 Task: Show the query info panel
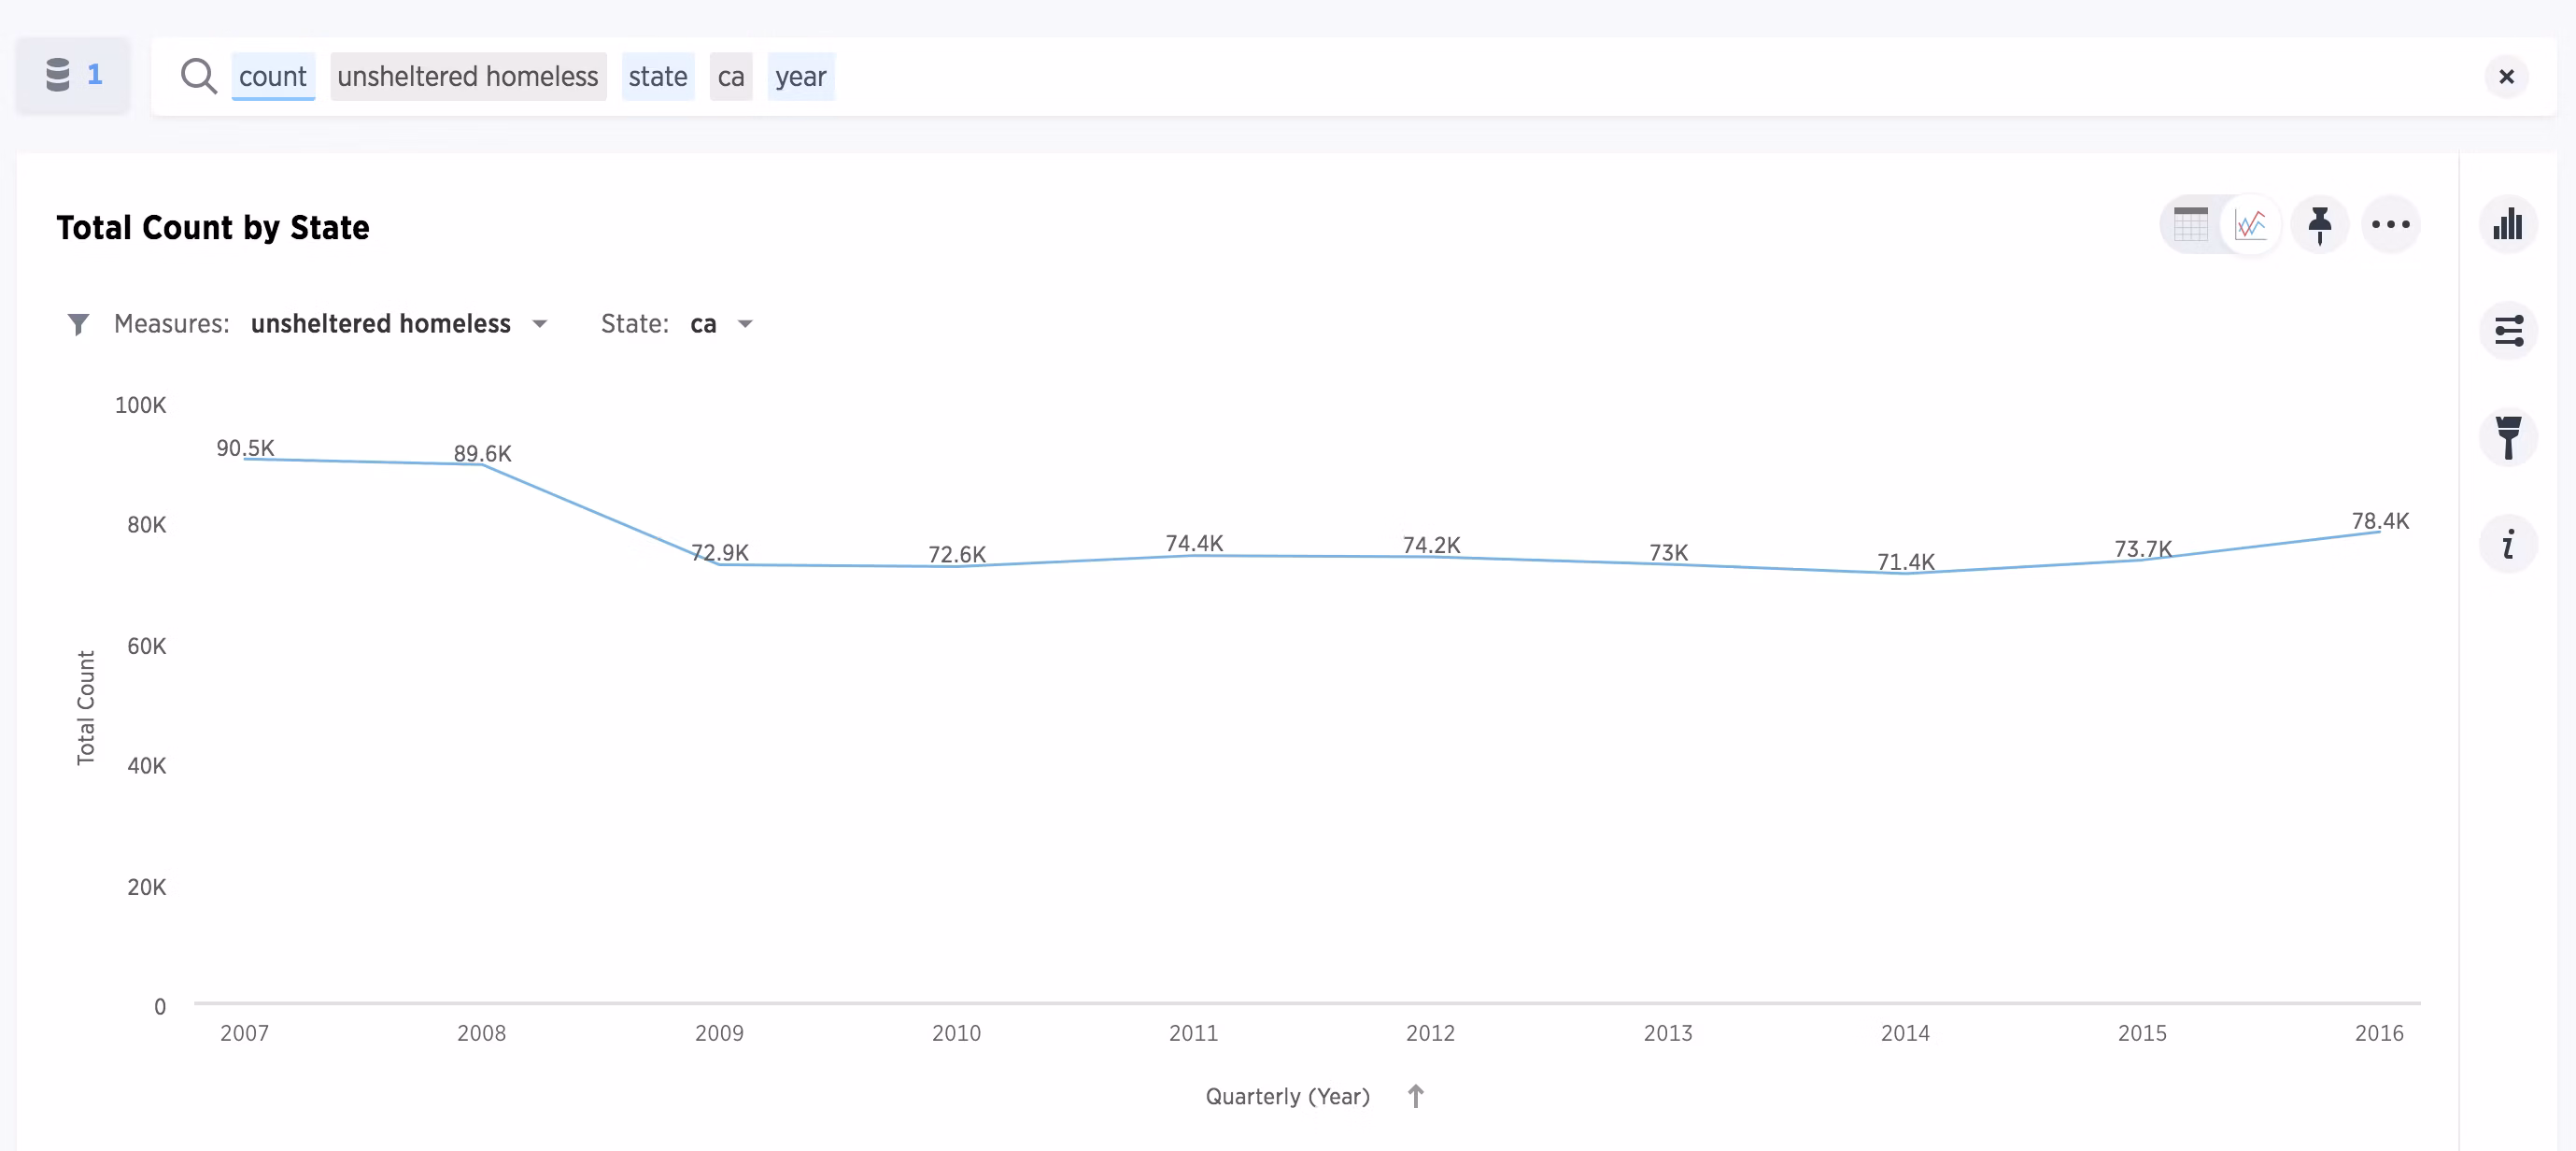tap(2507, 545)
